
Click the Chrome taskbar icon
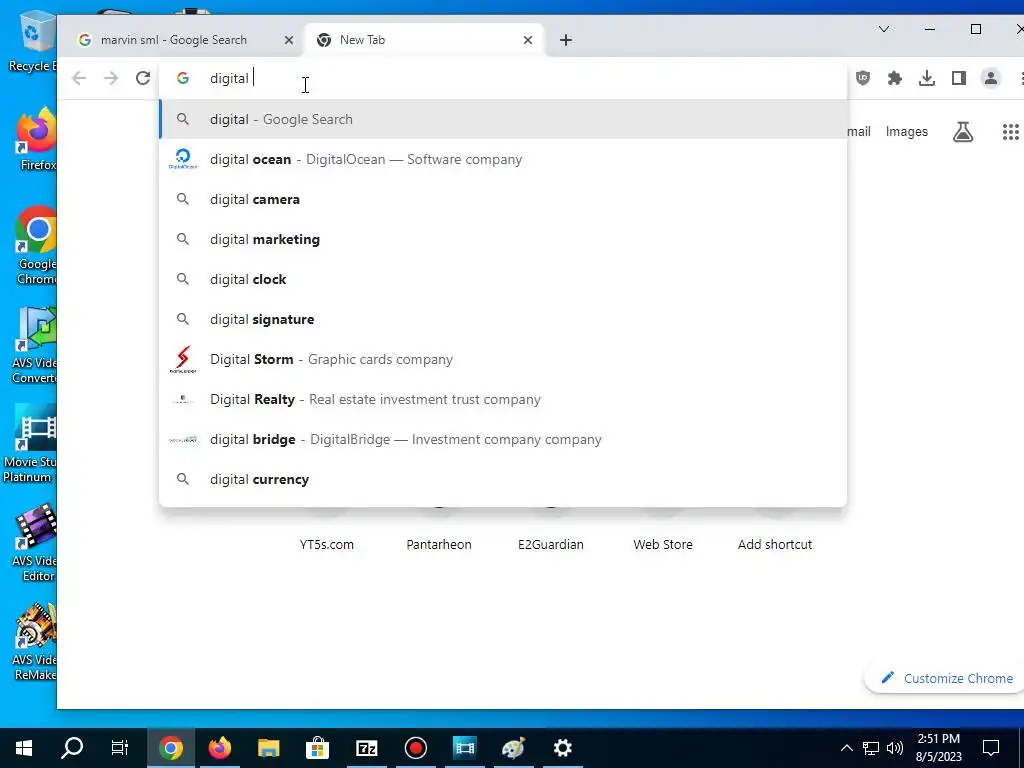click(170, 747)
